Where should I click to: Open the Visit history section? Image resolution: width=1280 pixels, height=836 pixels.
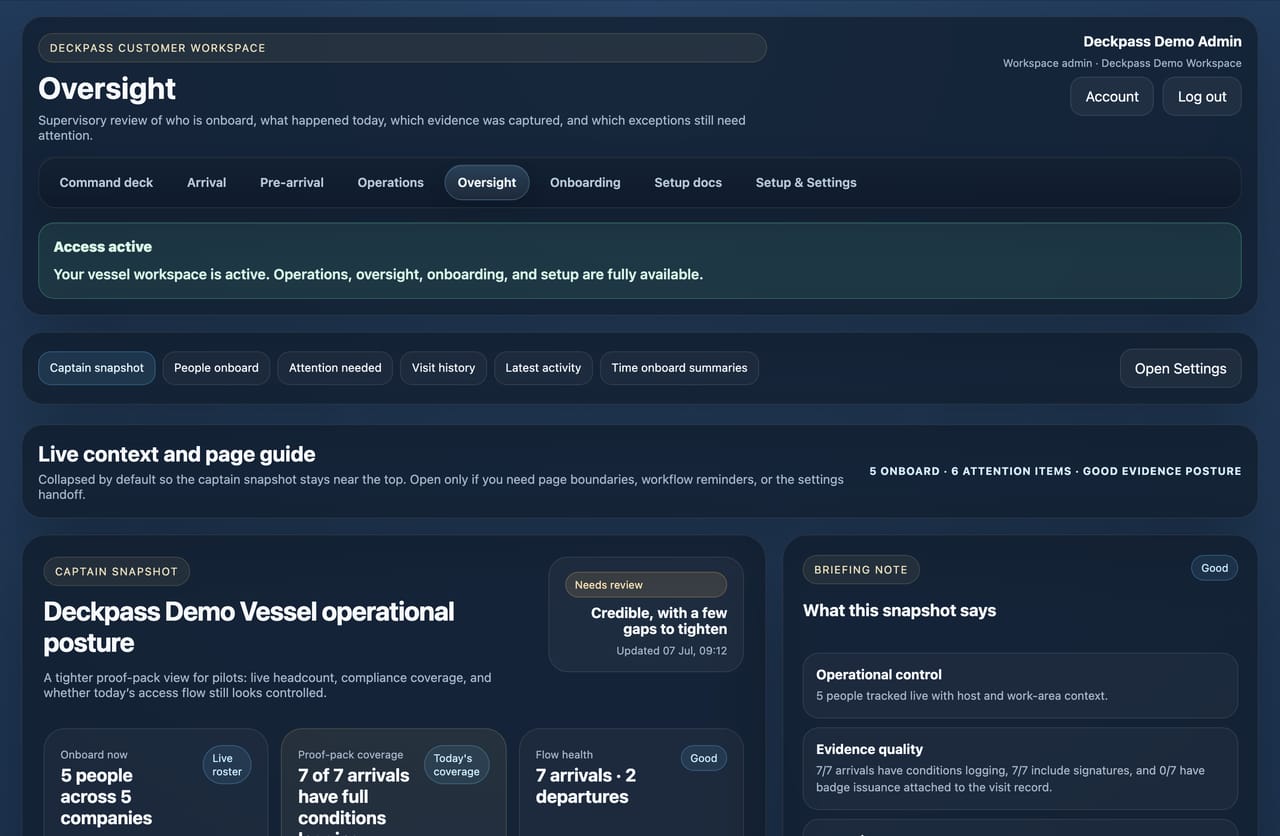[x=443, y=368]
